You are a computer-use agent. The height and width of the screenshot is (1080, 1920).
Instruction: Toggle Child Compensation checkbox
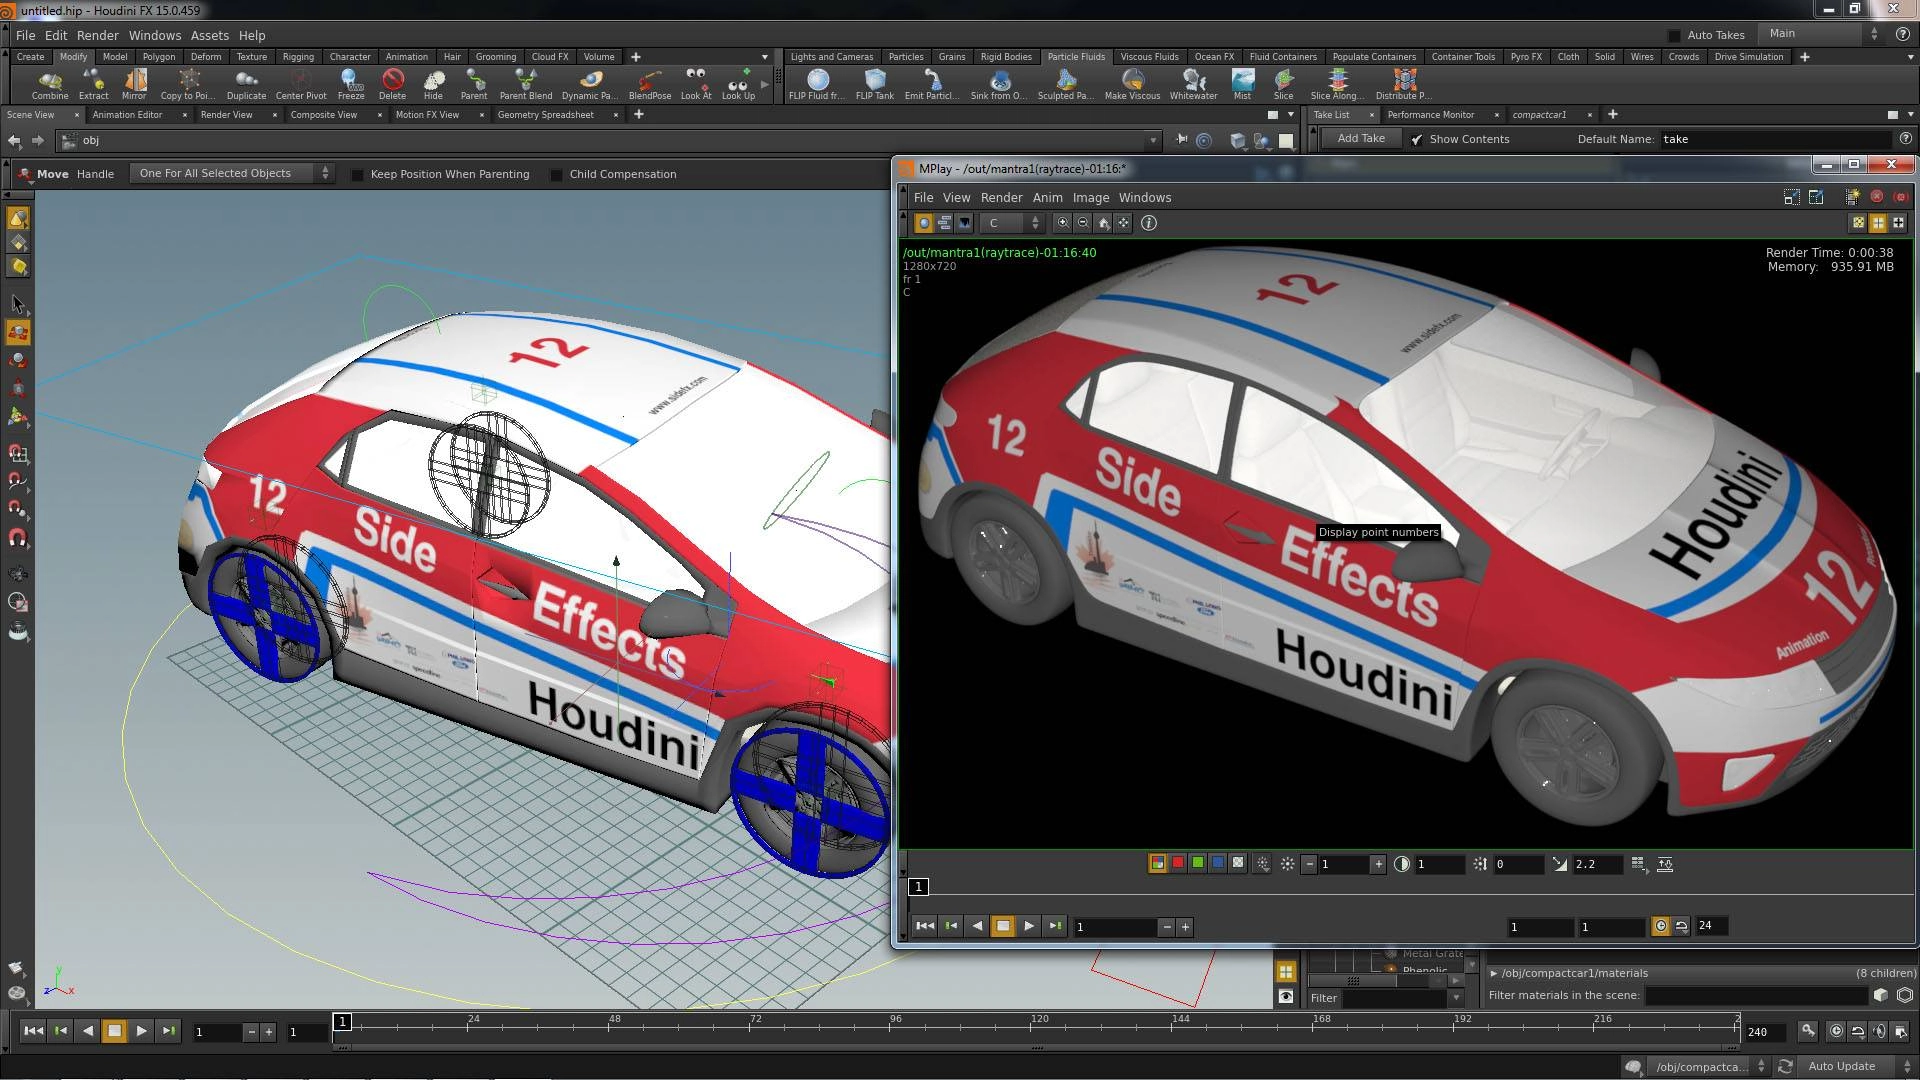(557, 174)
